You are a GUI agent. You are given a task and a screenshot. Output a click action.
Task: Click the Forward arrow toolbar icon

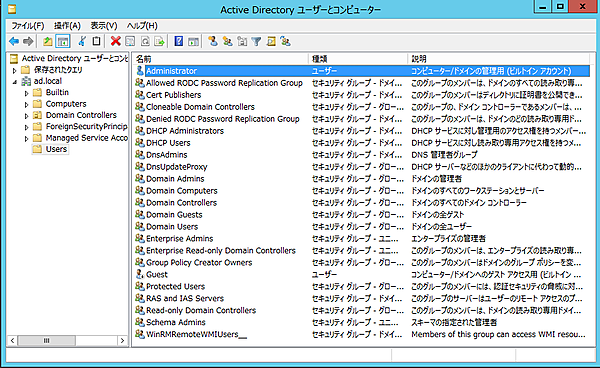point(28,41)
